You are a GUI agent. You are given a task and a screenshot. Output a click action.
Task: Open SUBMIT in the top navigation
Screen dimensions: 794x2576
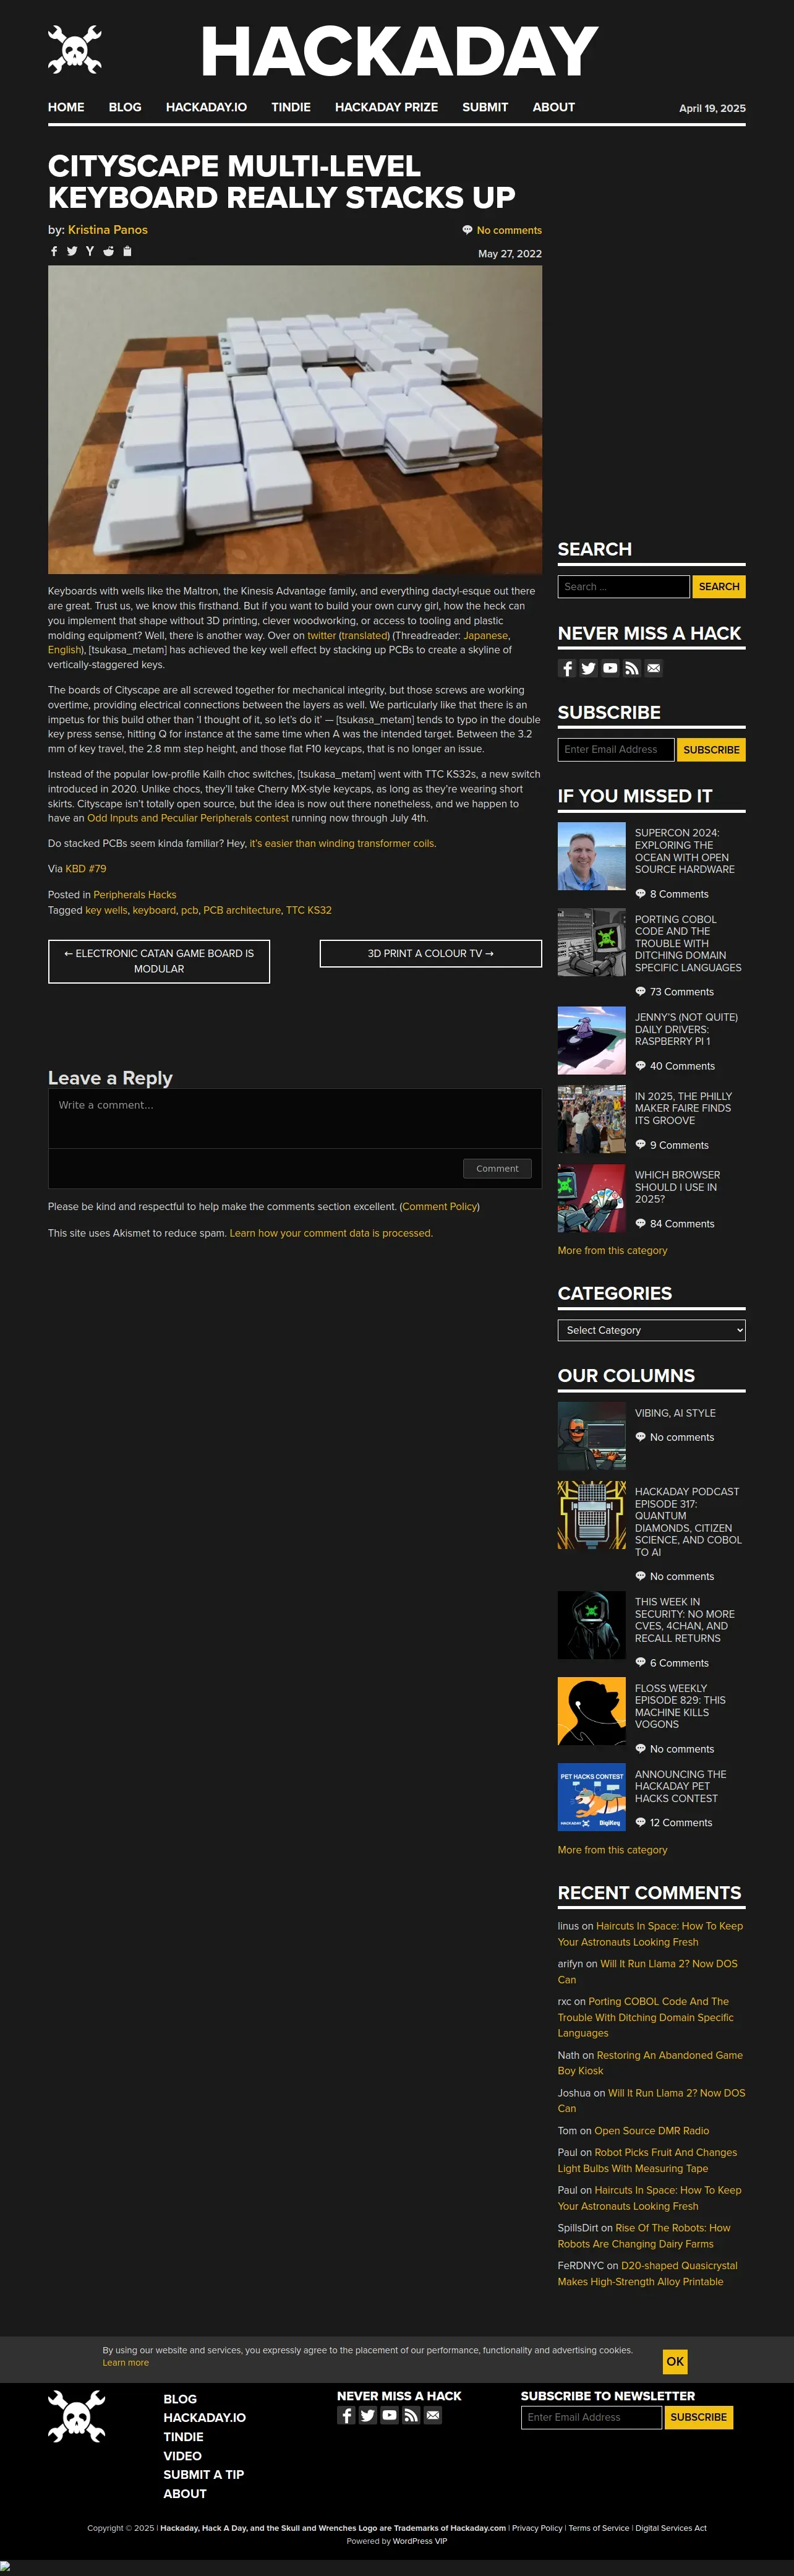485,107
